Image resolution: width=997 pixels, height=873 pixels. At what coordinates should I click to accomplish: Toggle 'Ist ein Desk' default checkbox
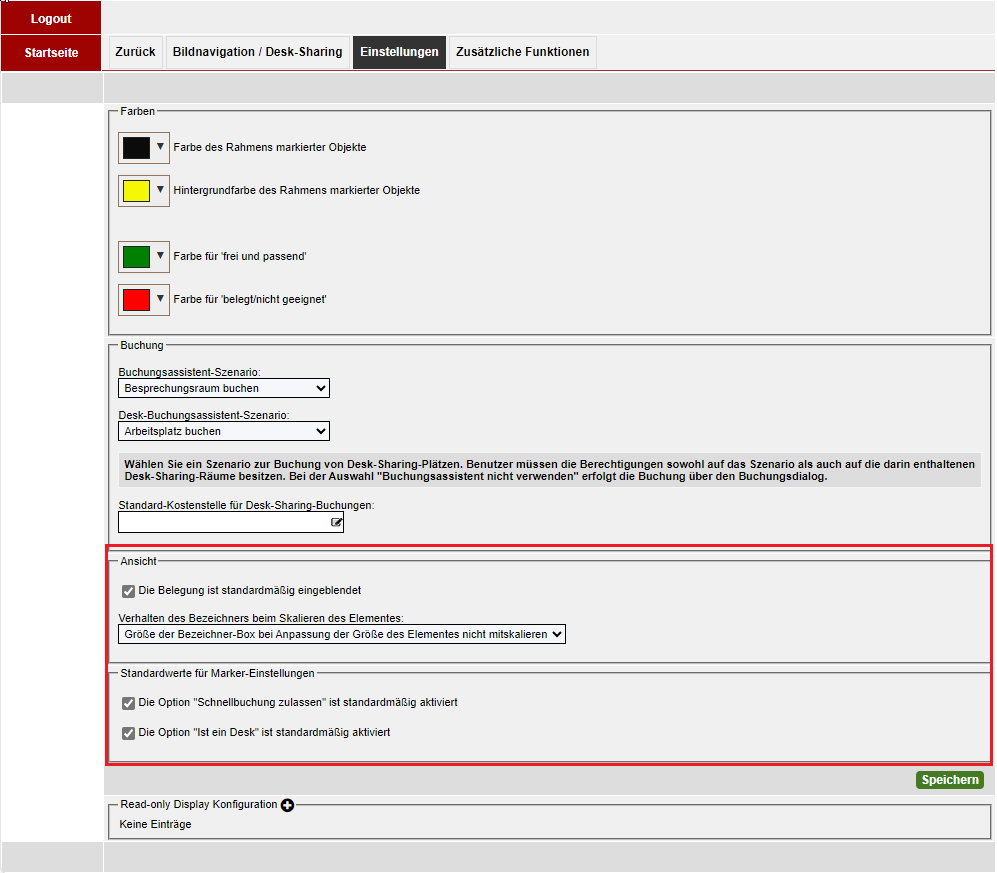tap(128, 733)
